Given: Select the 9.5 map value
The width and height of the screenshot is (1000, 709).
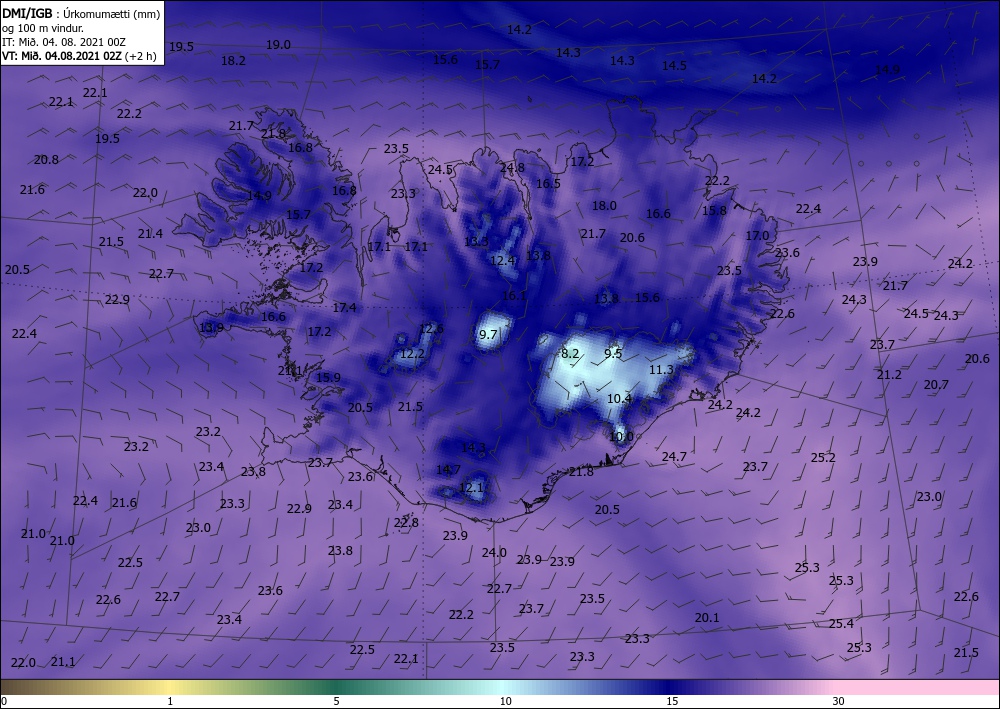Looking at the screenshot, I should click(613, 353).
